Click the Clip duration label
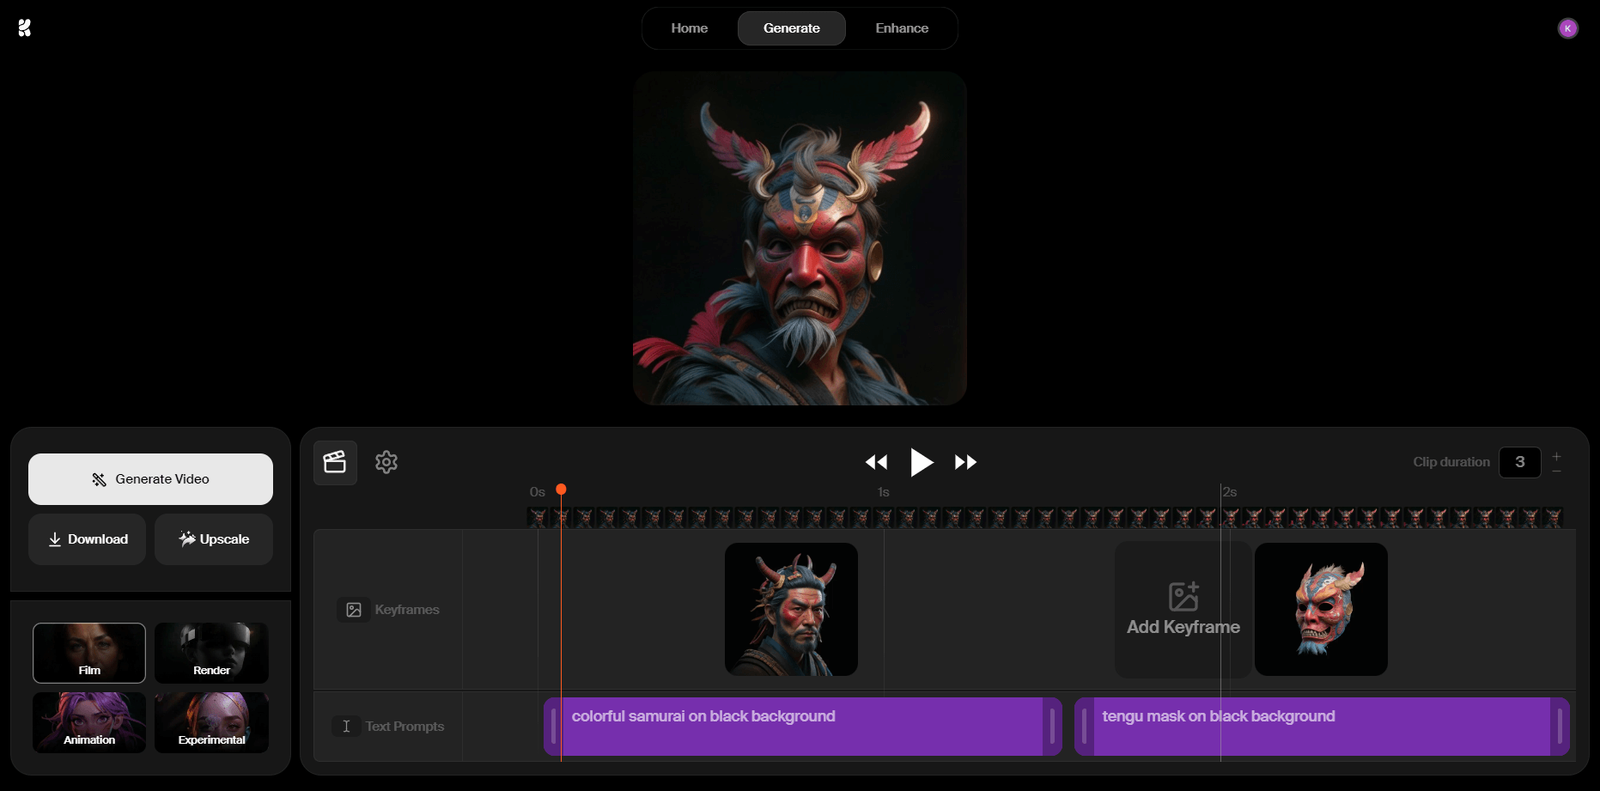The height and width of the screenshot is (791, 1600). (x=1451, y=462)
